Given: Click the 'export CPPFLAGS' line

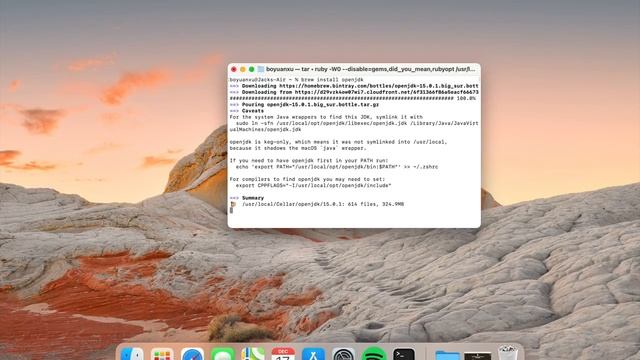Looking at the screenshot, I should point(313,186).
